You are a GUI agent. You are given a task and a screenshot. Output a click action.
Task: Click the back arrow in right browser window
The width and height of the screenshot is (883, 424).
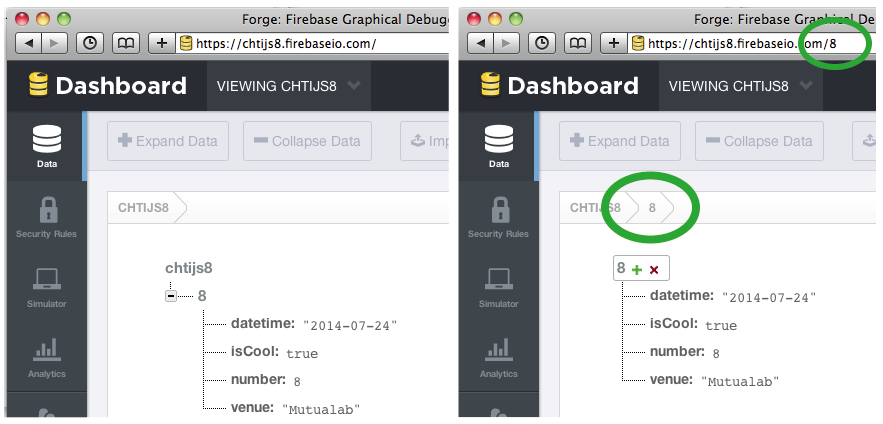pos(480,43)
